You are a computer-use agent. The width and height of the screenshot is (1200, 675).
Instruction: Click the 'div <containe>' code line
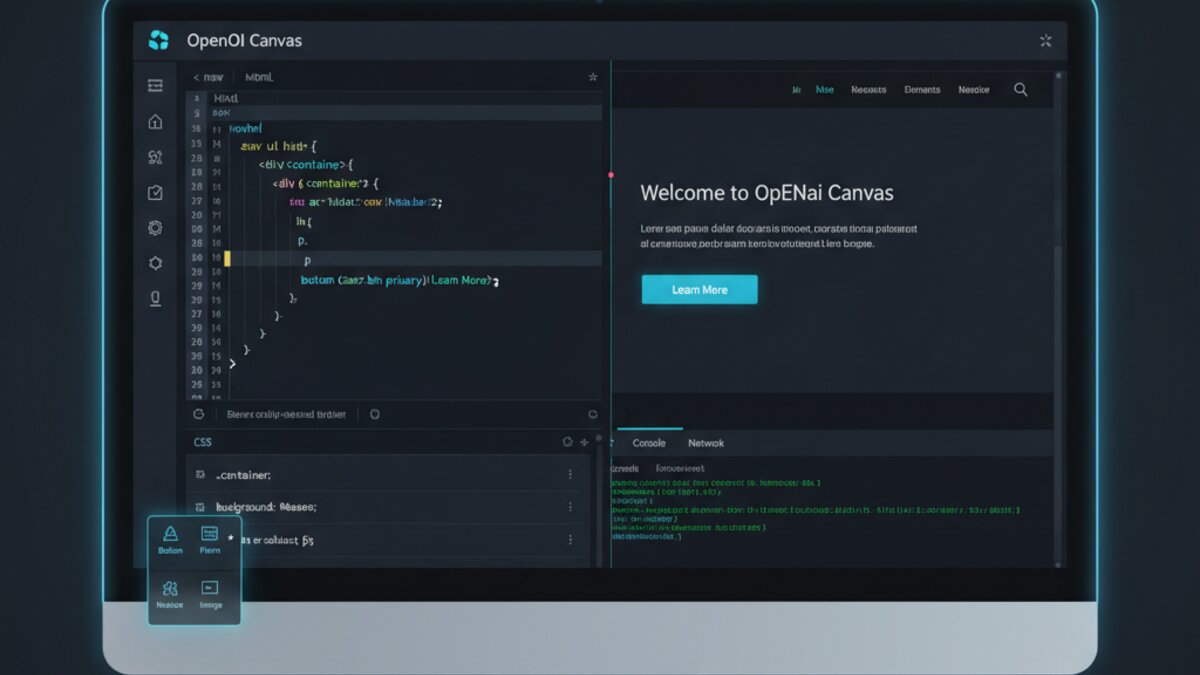tap(306, 164)
